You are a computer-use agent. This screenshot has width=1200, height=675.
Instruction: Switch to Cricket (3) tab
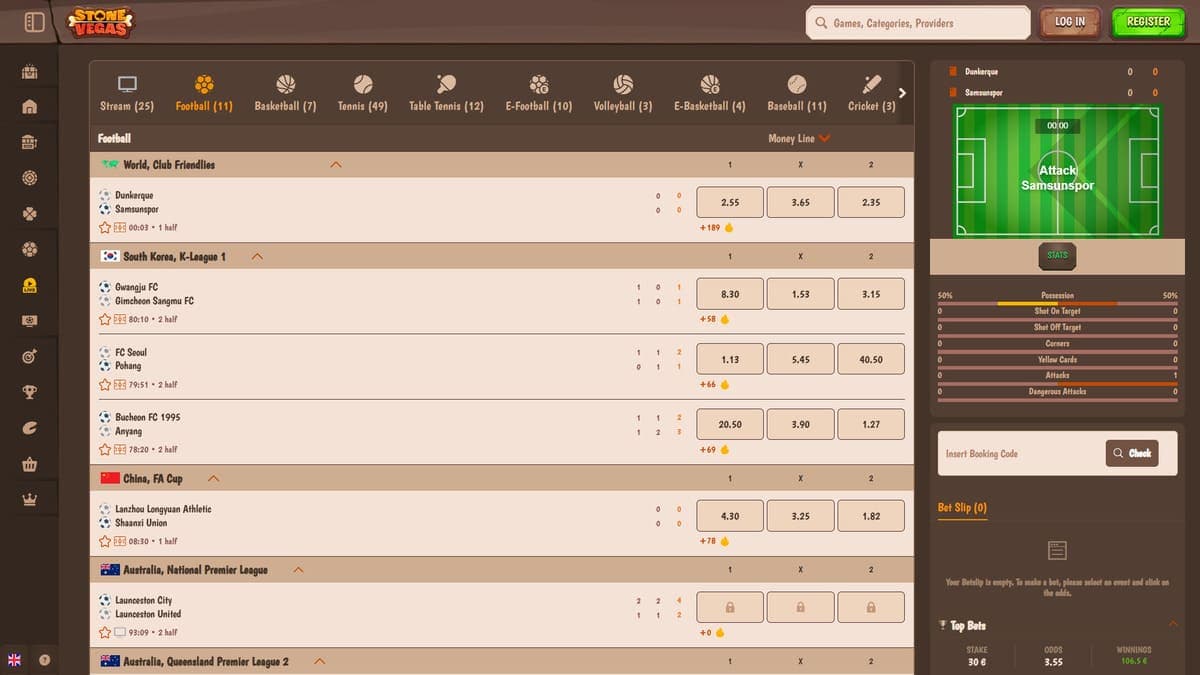(x=872, y=93)
